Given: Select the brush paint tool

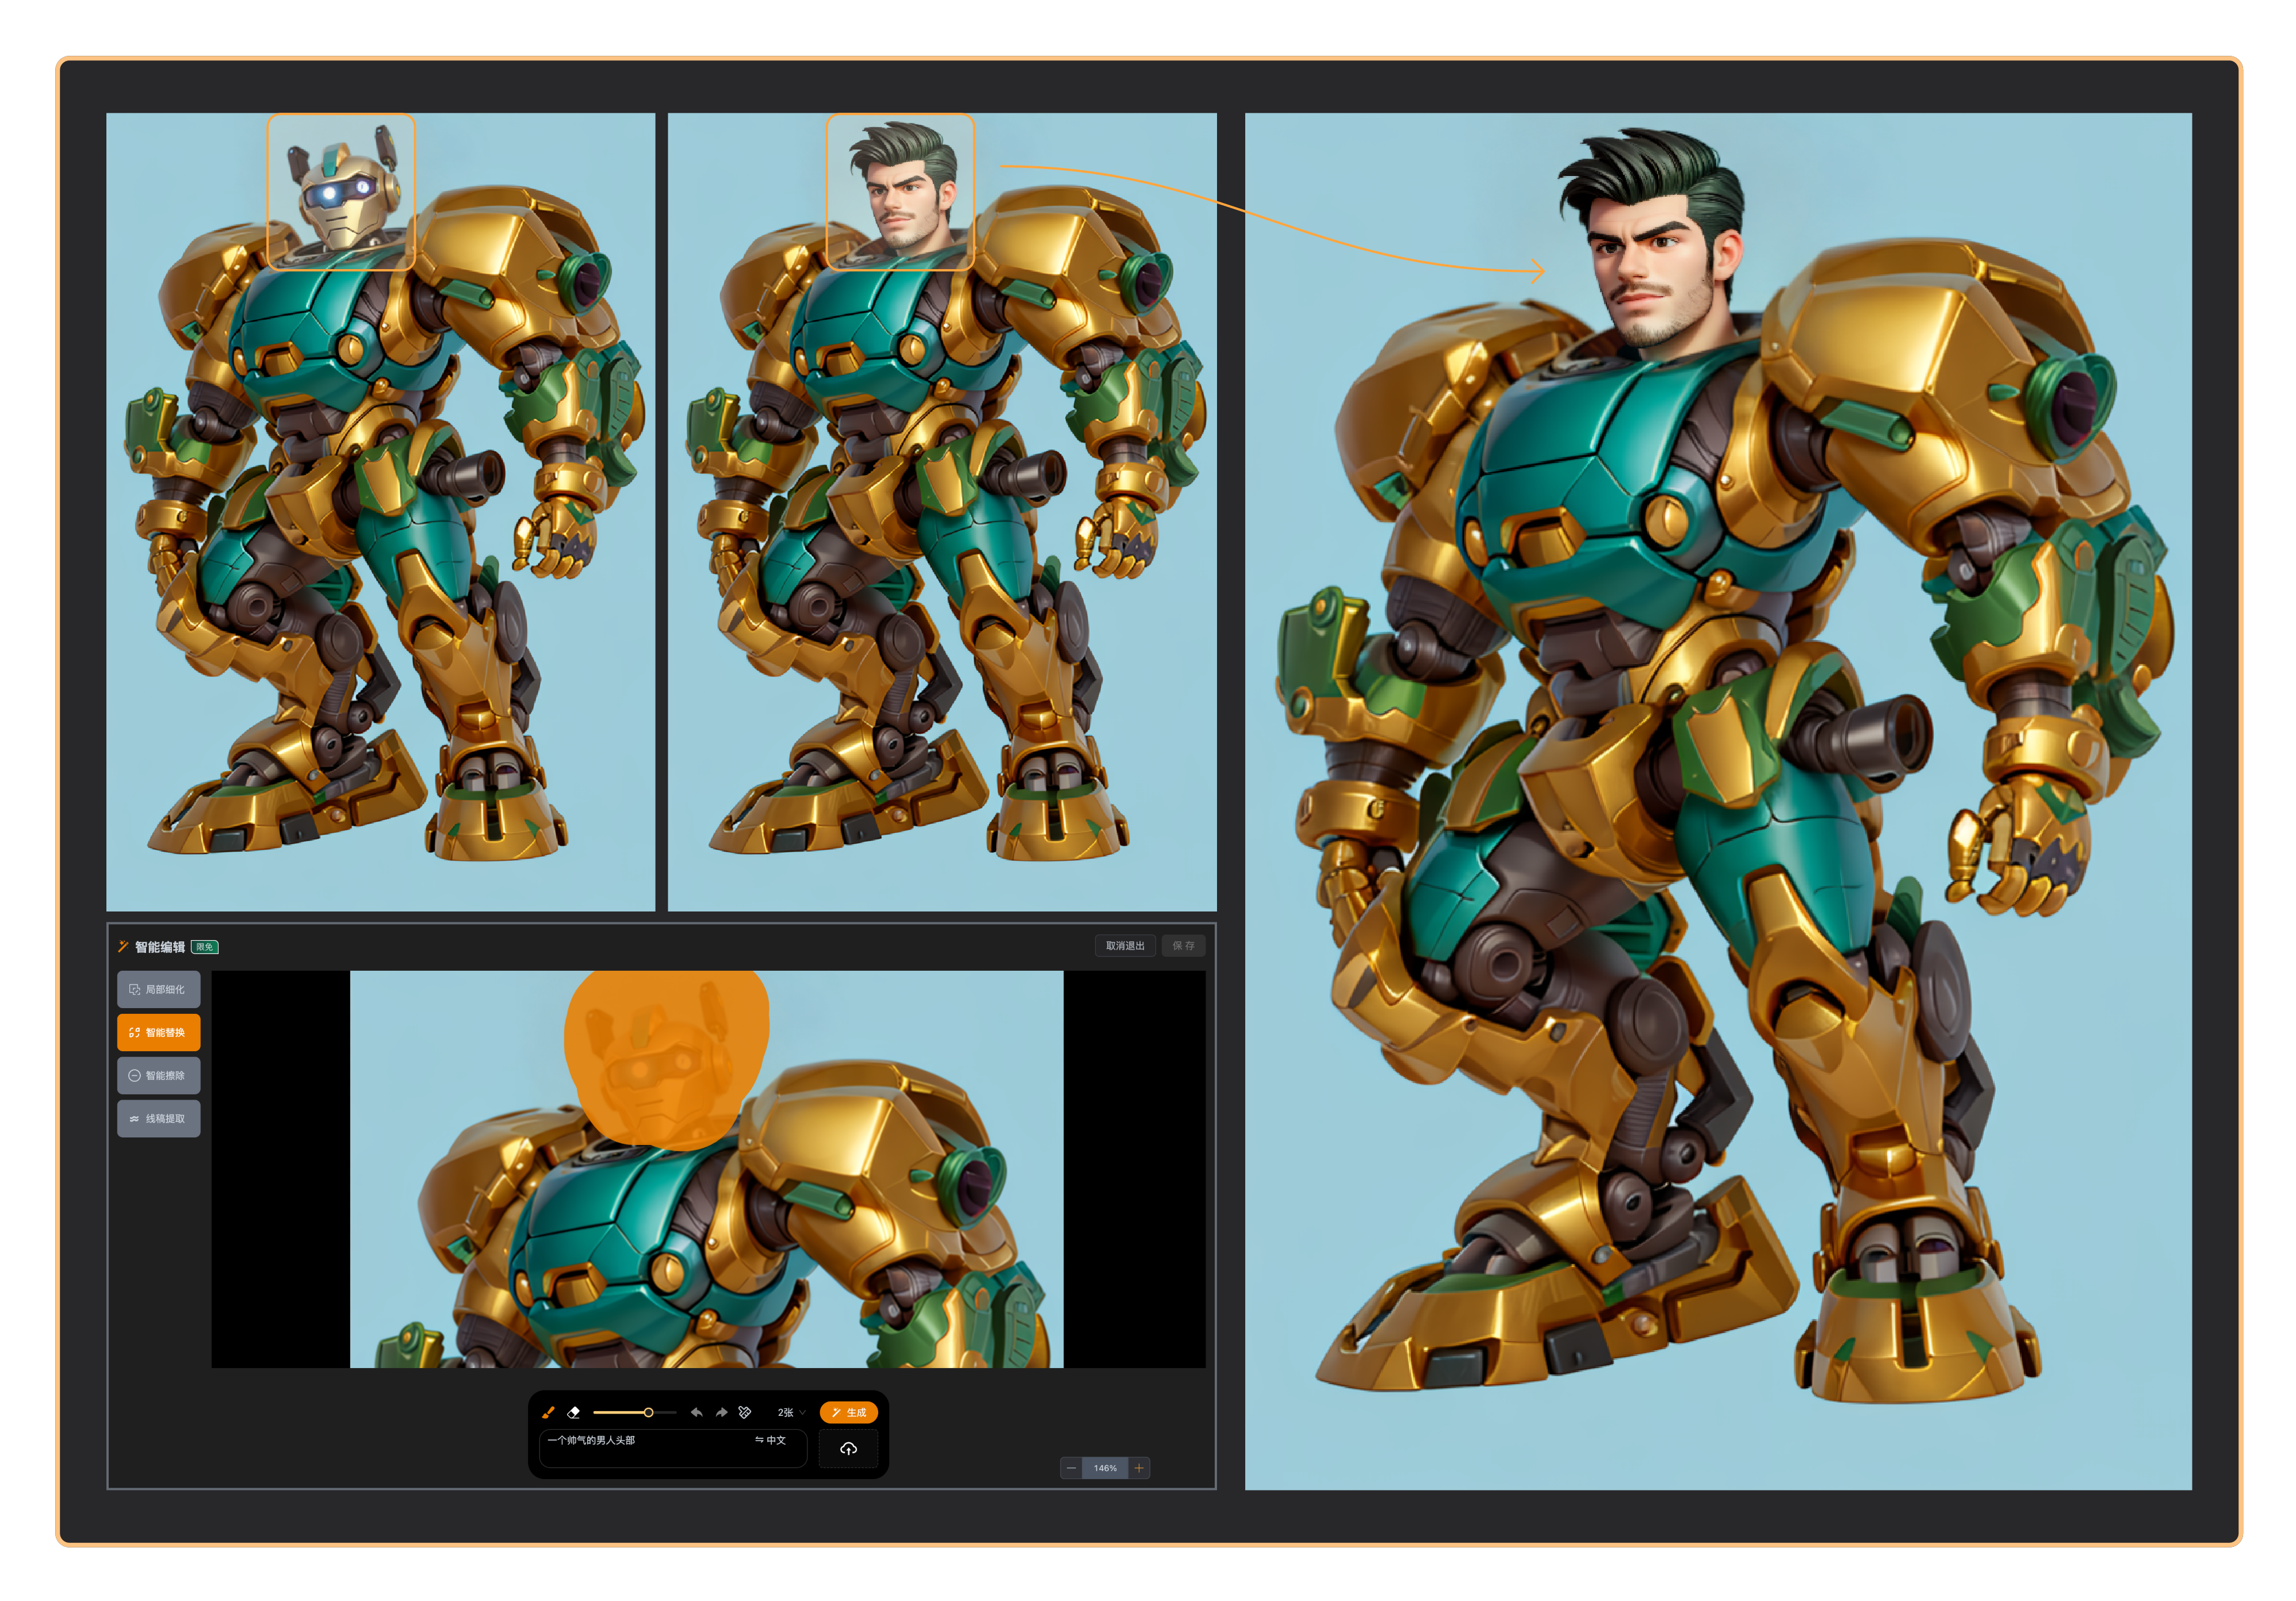Looking at the screenshot, I should (x=548, y=1412).
